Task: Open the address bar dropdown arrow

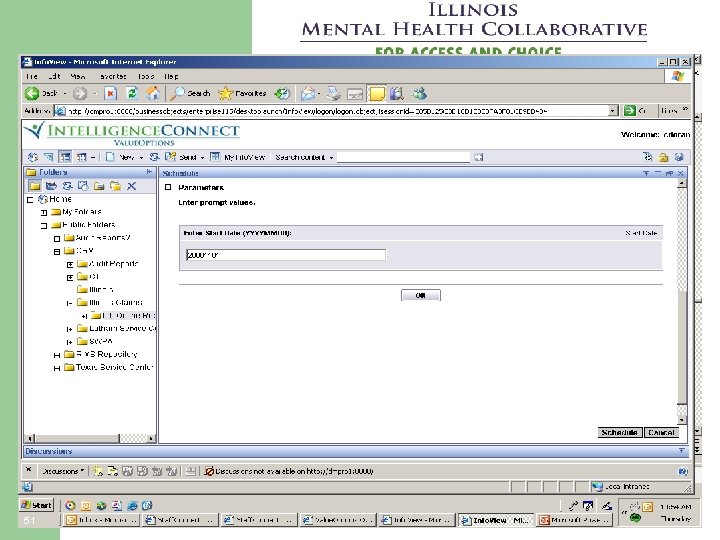Action: pos(613,111)
